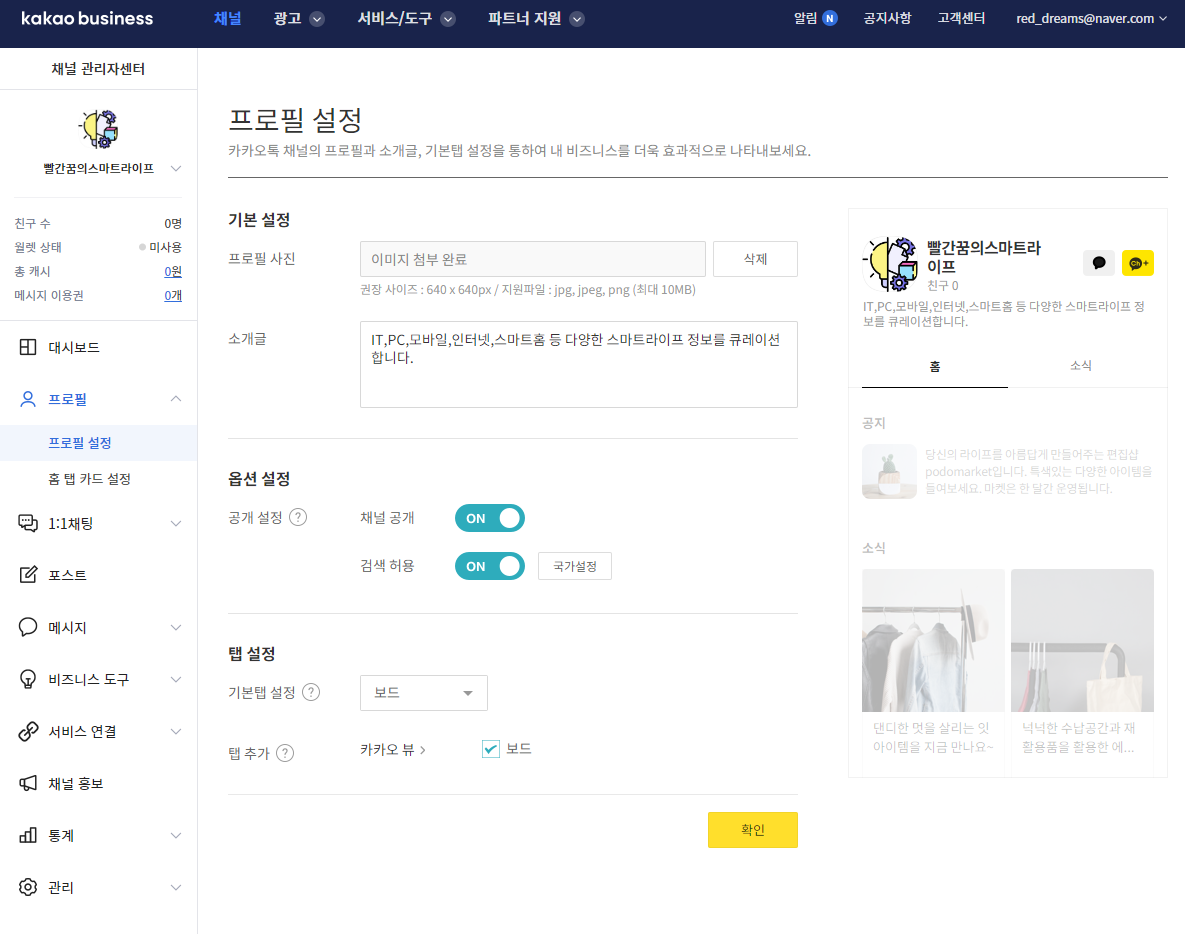Click the management gear icon

pos(28,887)
